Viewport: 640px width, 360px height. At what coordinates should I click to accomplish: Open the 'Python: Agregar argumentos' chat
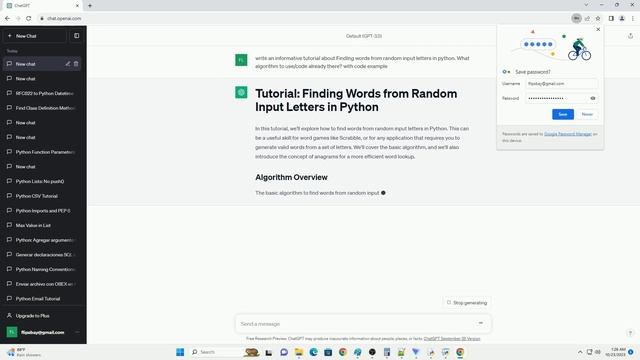coord(42,240)
